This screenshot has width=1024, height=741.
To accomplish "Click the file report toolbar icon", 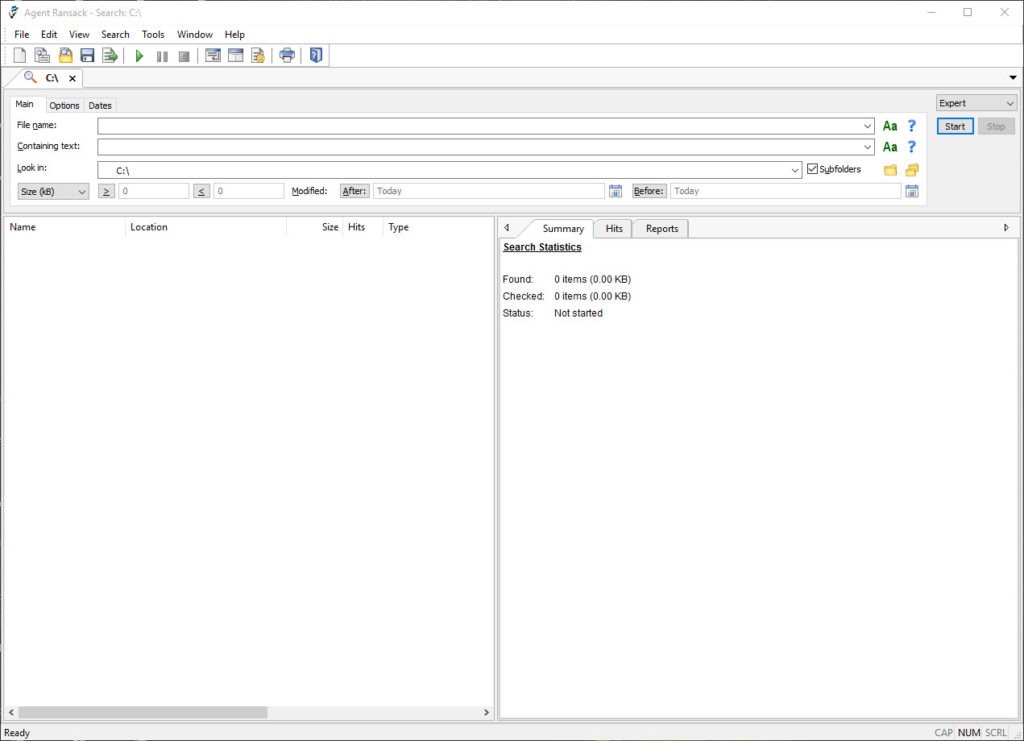I will coord(258,56).
